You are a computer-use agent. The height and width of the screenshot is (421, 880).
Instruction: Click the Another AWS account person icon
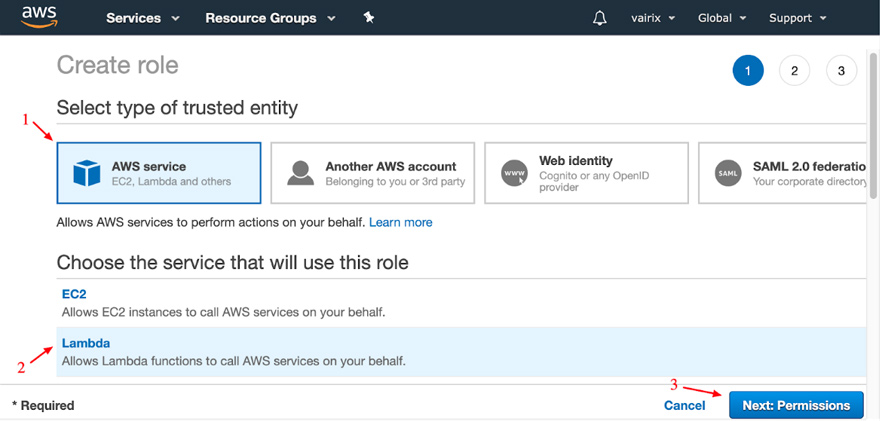(301, 173)
